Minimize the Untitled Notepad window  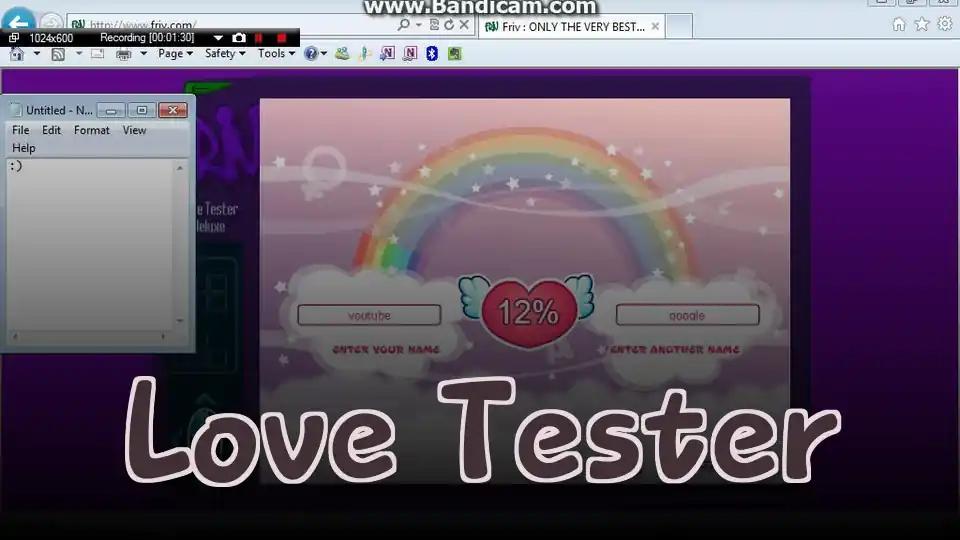pos(111,111)
